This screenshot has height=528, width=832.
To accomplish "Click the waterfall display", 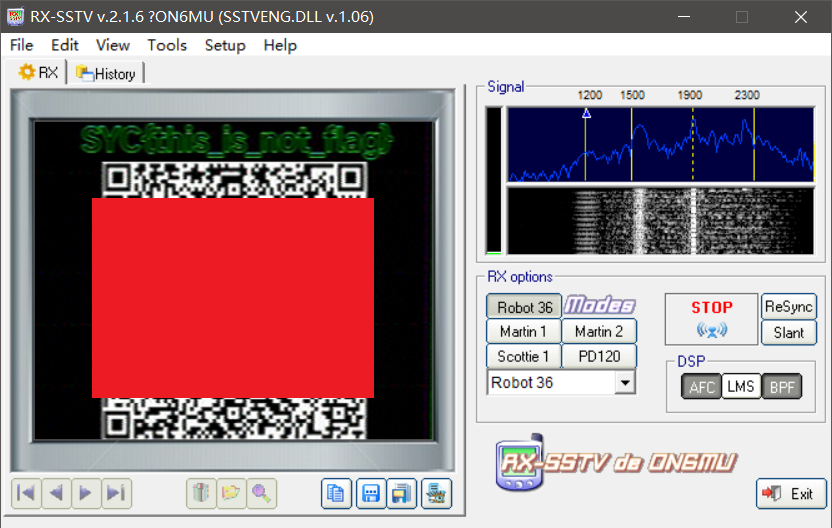I will point(661,221).
